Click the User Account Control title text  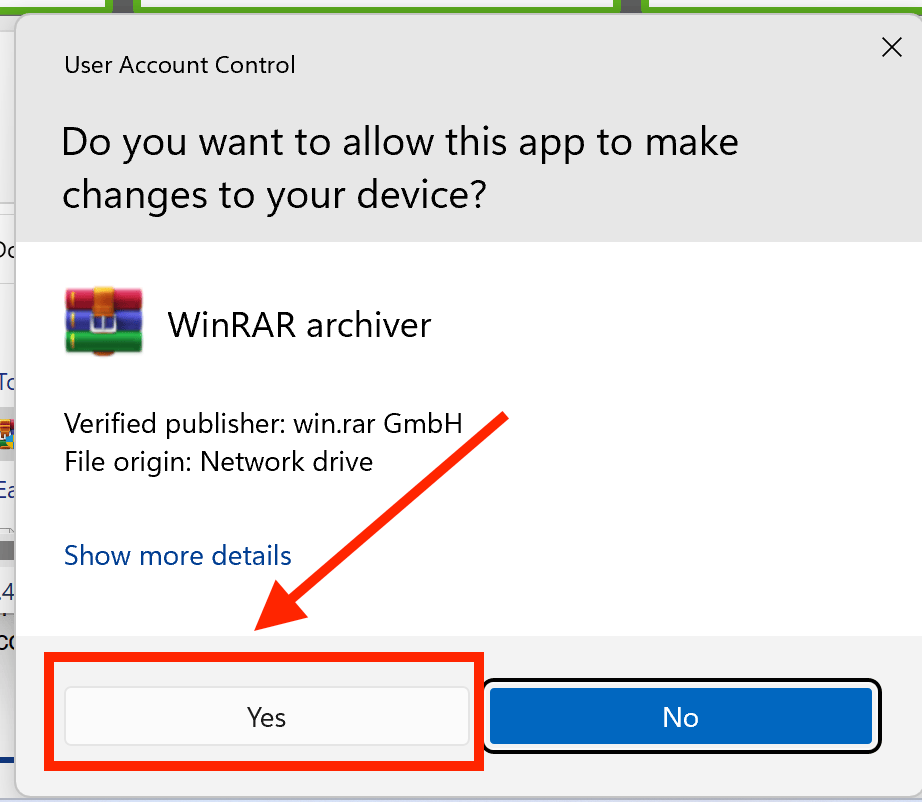tap(179, 65)
